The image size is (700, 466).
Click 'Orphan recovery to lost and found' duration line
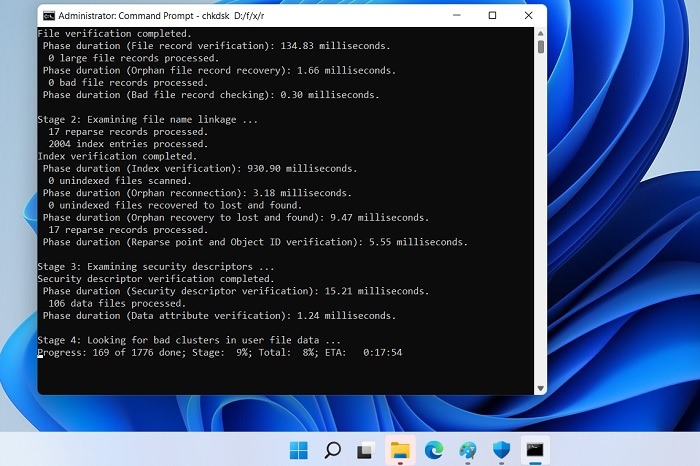pos(236,217)
